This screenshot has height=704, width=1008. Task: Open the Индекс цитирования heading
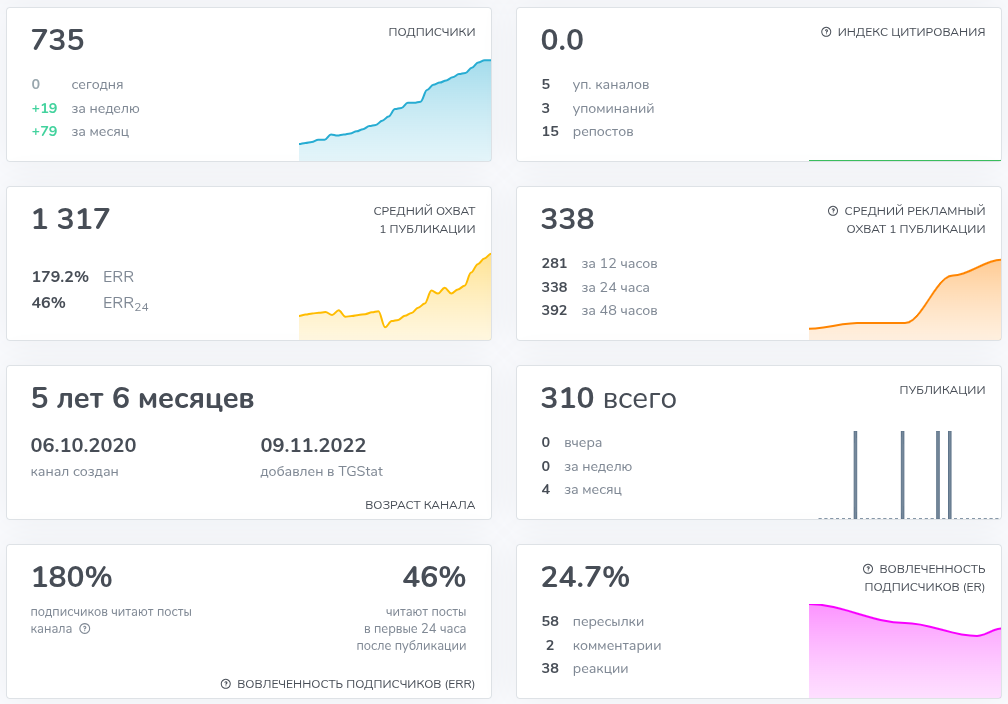(911, 32)
